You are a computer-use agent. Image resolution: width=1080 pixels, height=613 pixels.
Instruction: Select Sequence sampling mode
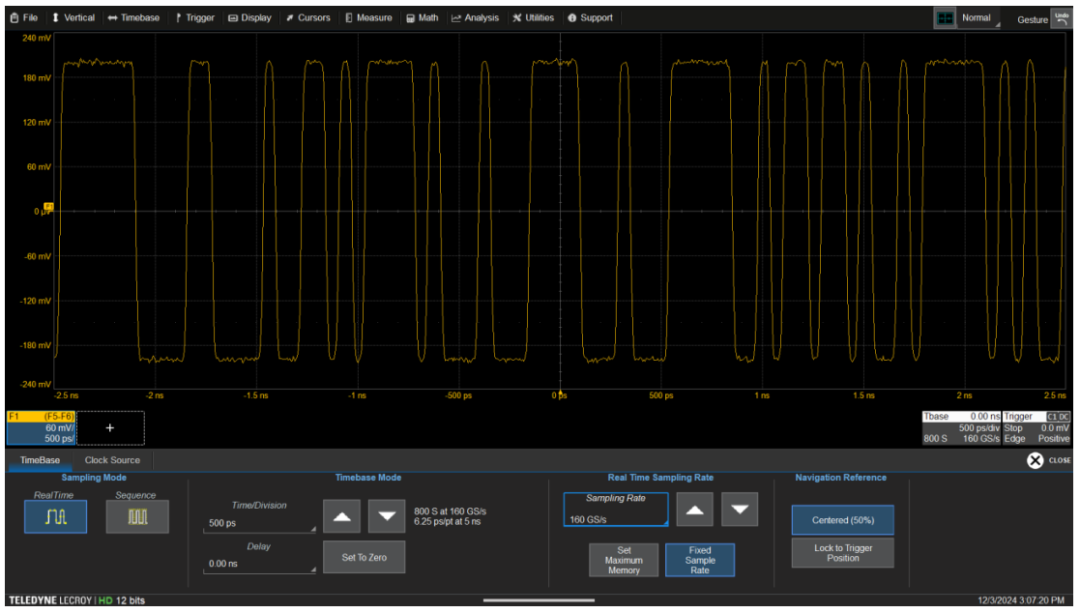point(137,516)
